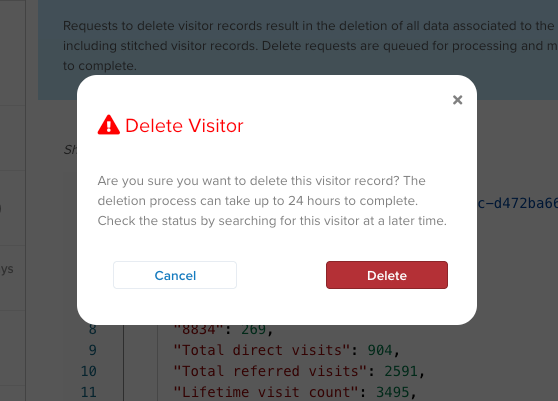The height and width of the screenshot is (401, 558).
Task: Click the 904 value in JSON
Action: click(x=380, y=350)
